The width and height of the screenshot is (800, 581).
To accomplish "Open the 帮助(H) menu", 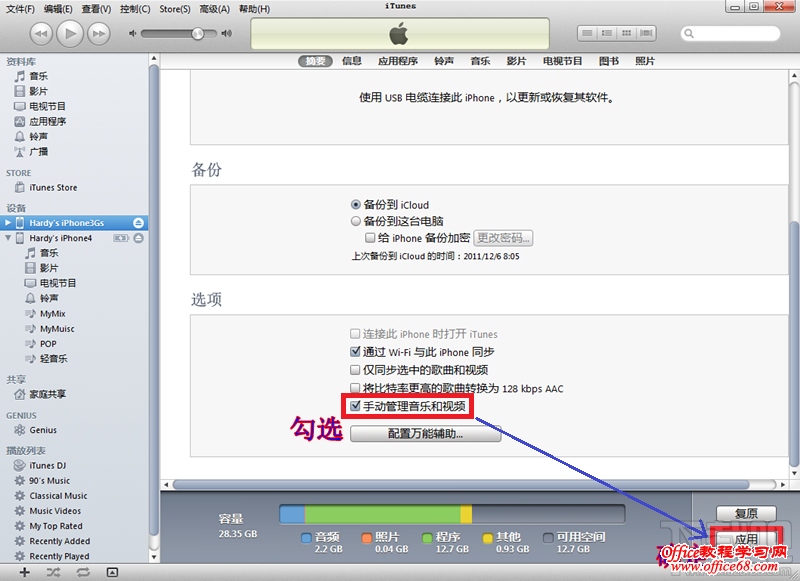I will [x=254, y=9].
